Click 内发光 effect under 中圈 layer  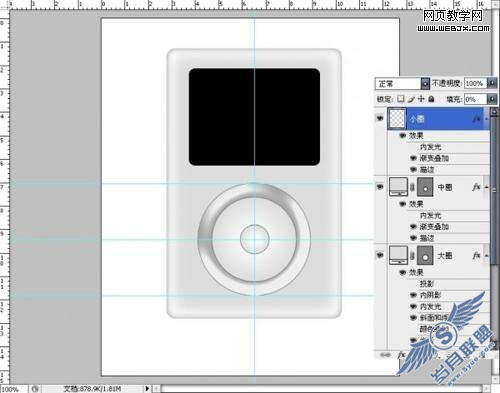coord(430,215)
